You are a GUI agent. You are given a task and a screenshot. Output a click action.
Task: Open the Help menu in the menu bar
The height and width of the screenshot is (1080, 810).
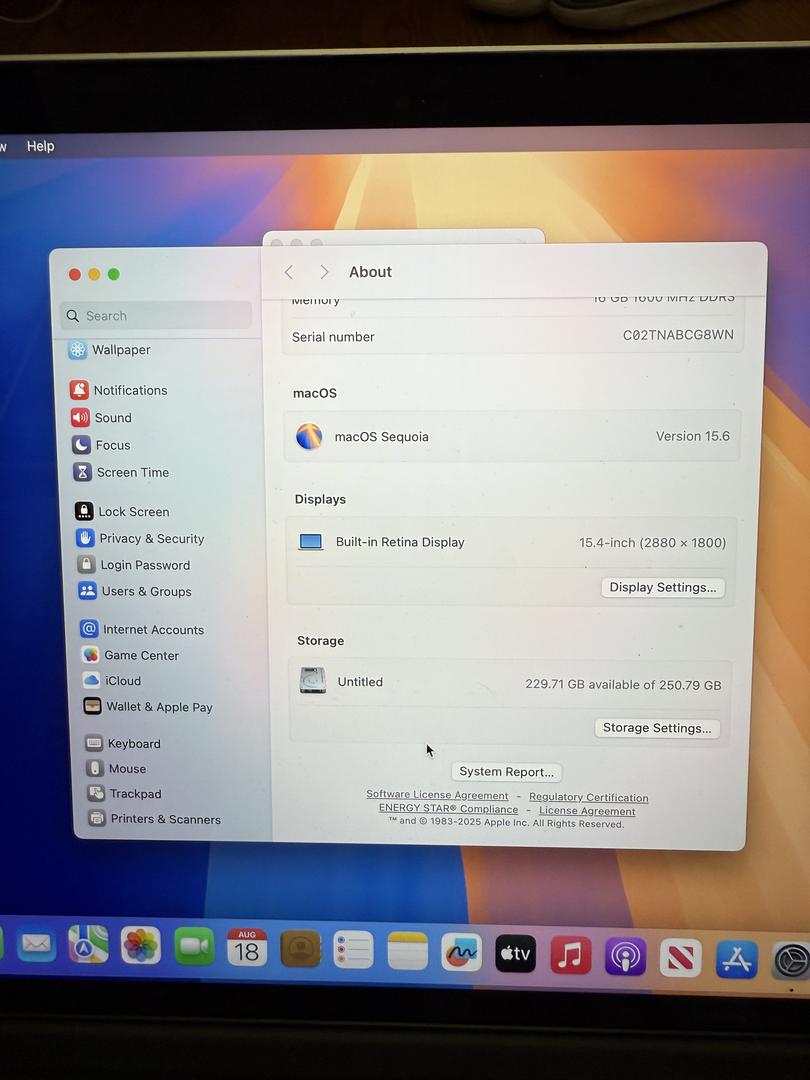[41, 146]
